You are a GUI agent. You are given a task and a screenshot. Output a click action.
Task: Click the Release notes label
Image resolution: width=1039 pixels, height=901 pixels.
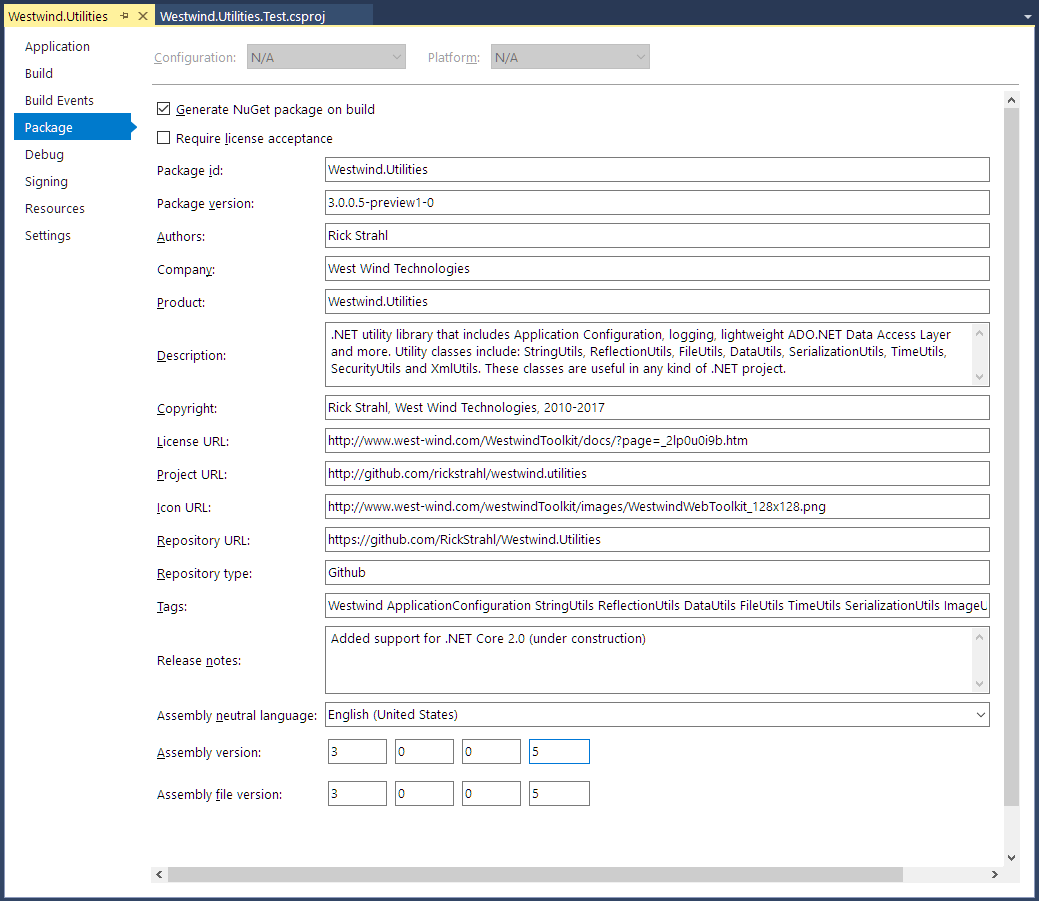point(199,661)
